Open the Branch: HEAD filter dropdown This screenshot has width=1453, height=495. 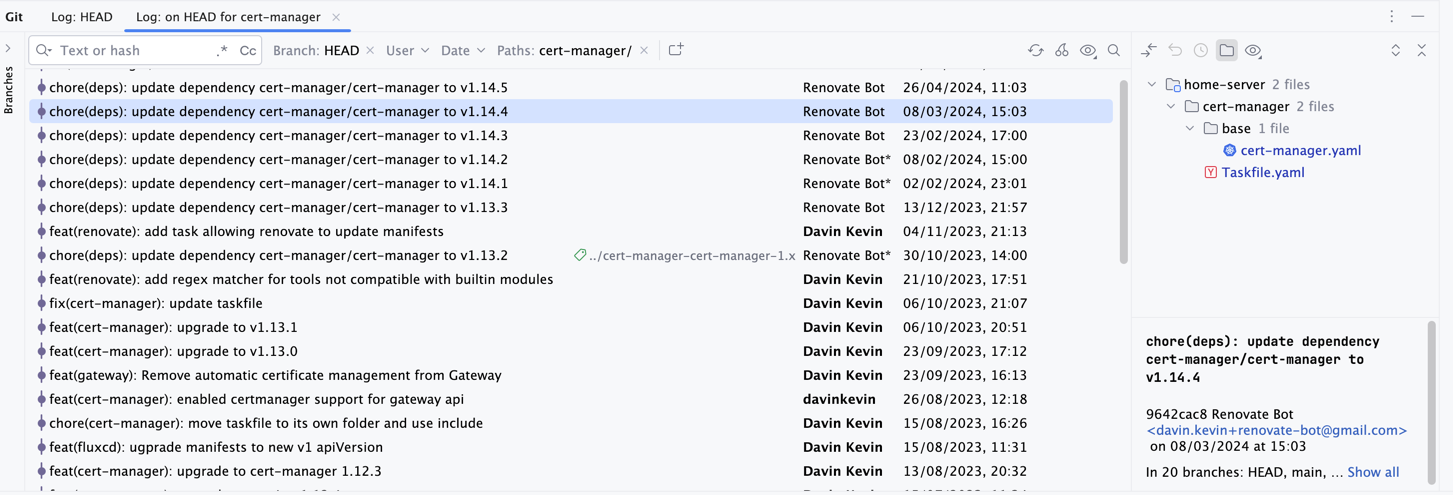316,50
